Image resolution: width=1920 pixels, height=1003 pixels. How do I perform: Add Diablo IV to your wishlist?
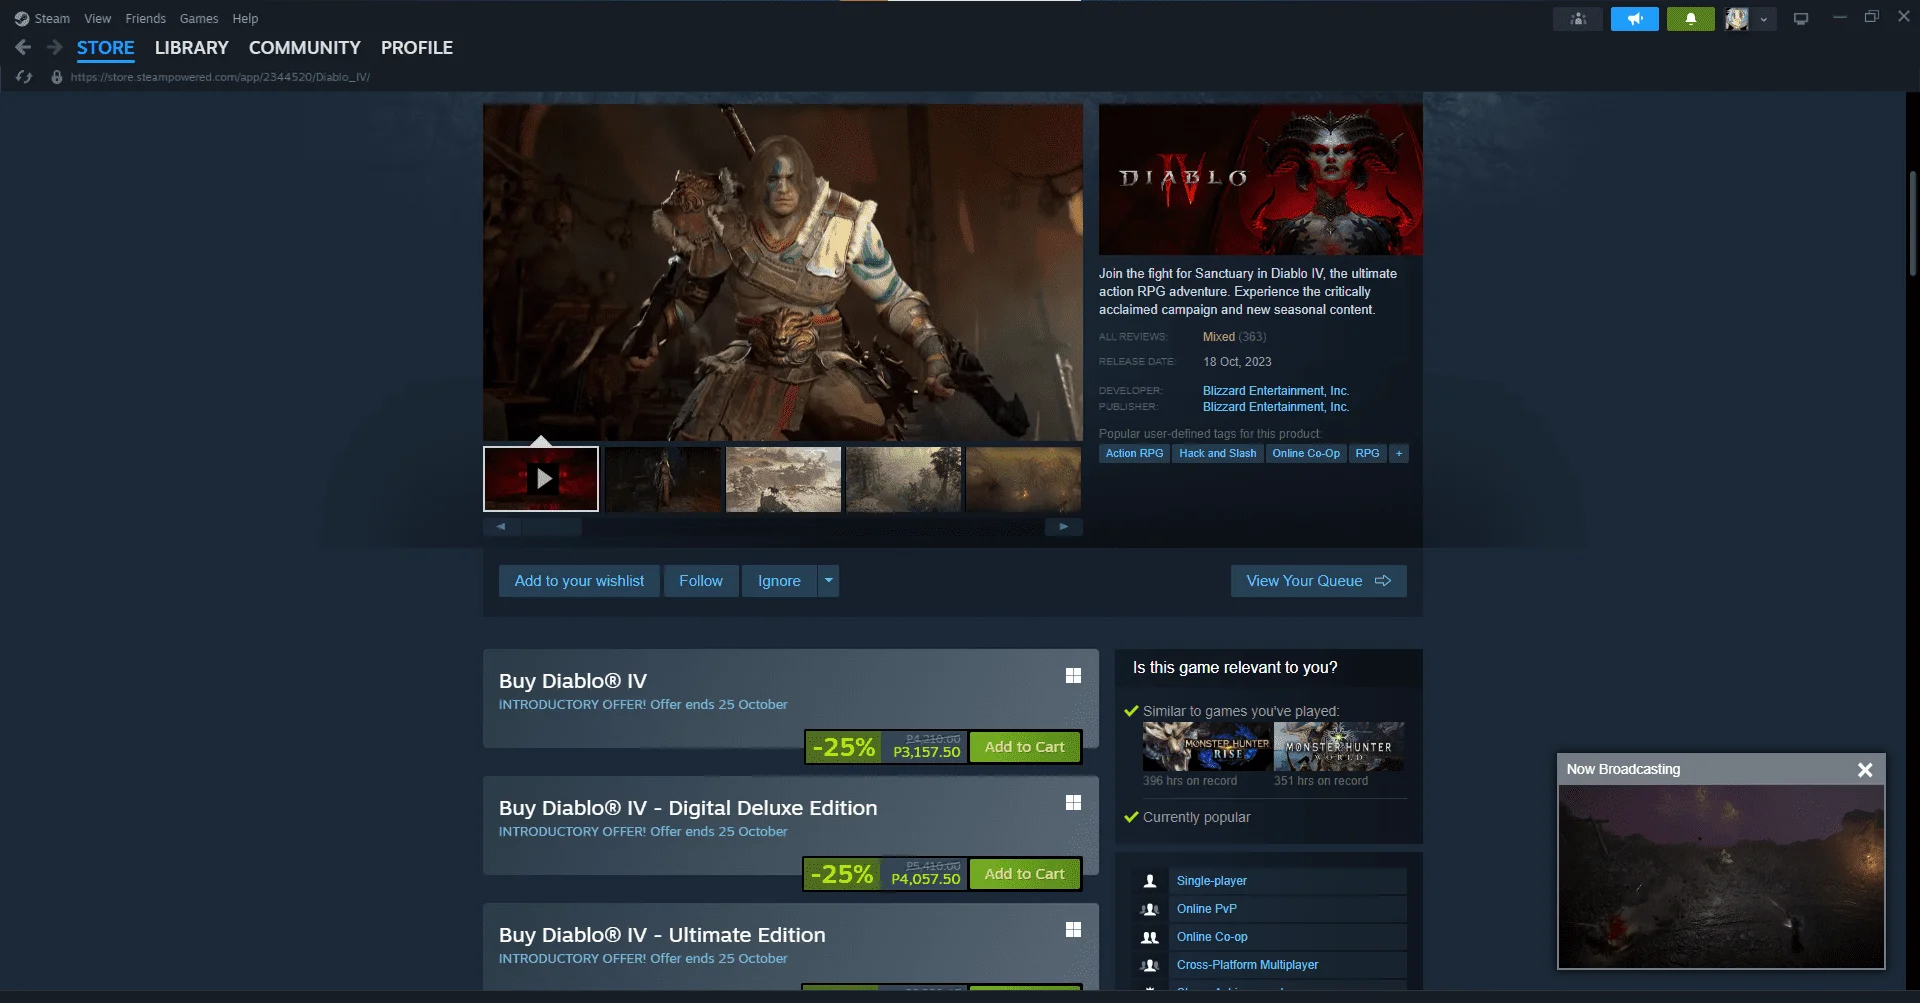[580, 581]
